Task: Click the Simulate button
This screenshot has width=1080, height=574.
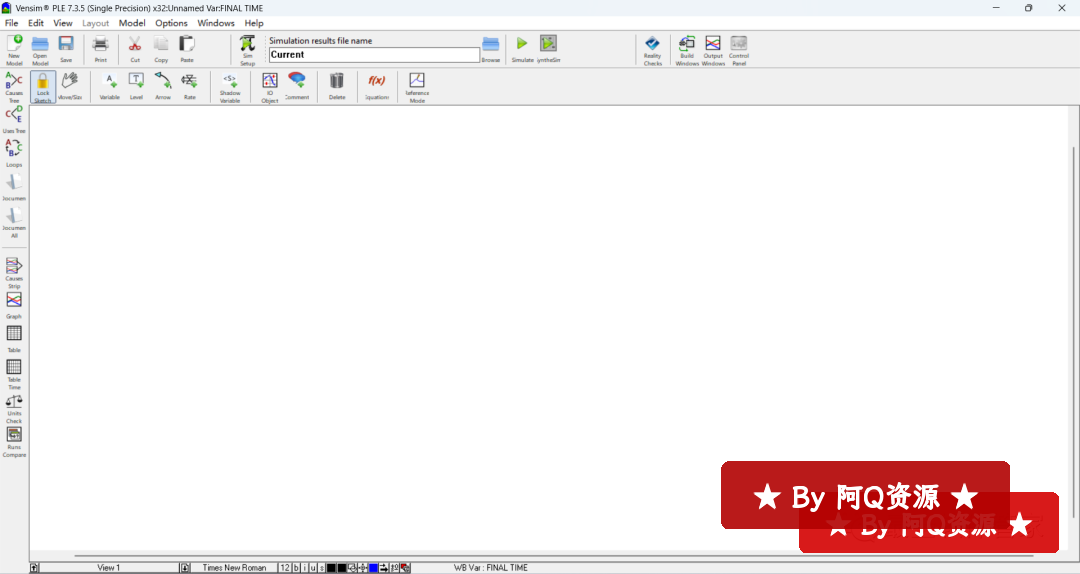Action: [x=522, y=48]
